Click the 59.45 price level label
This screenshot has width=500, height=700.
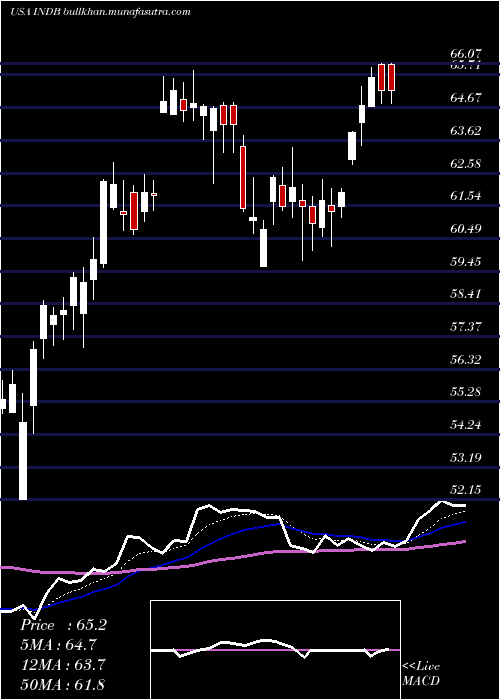pos(466,261)
